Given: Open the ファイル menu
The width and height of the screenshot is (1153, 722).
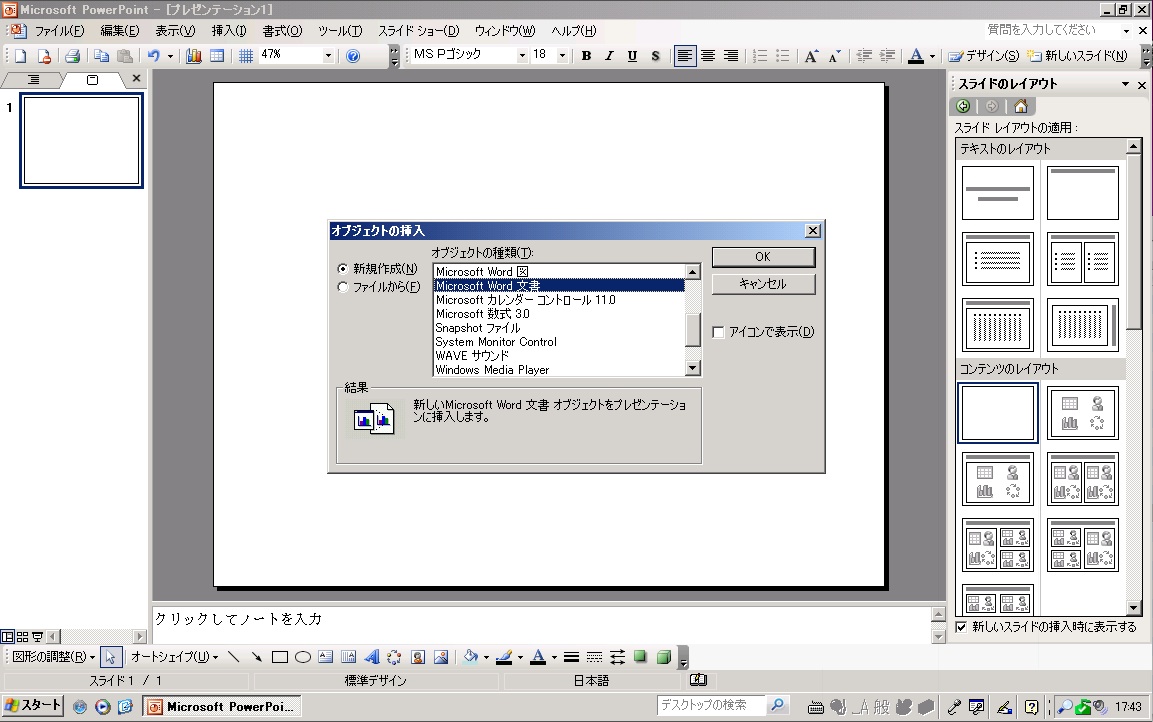Looking at the screenshot, I should 60,31.
